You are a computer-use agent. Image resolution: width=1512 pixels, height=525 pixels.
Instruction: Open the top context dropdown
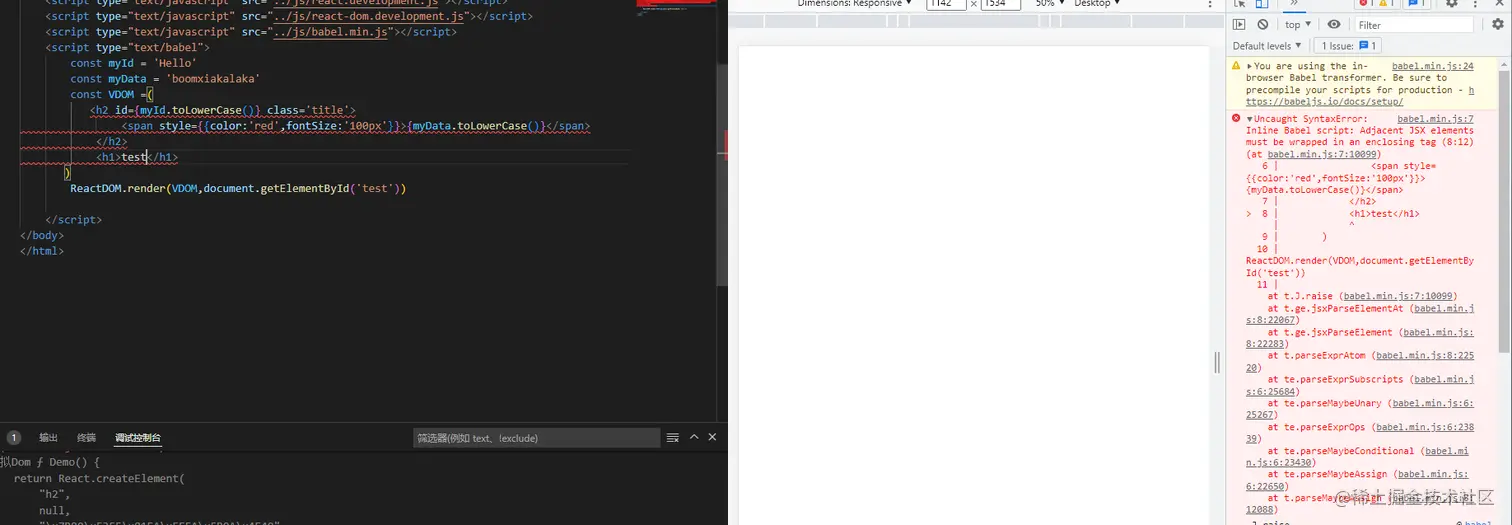[1299, 25]
